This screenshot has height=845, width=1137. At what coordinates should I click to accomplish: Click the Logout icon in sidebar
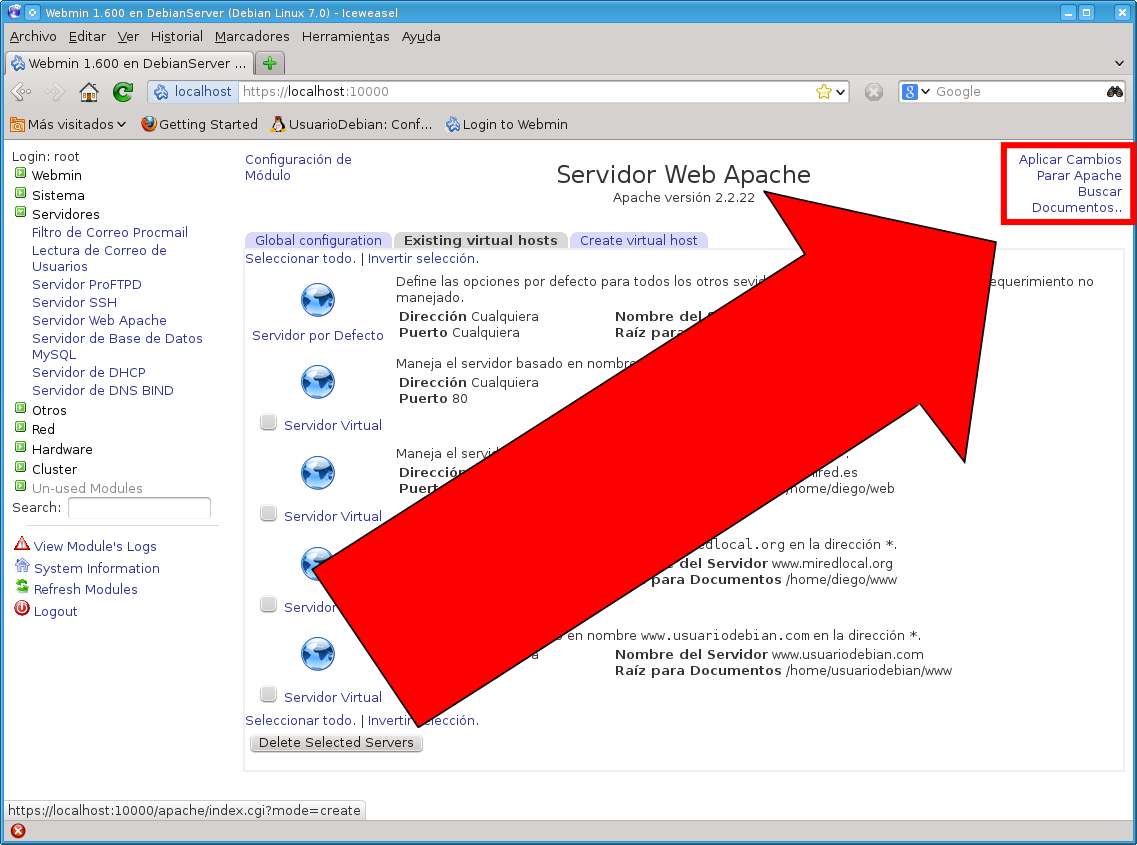[21, 610]
